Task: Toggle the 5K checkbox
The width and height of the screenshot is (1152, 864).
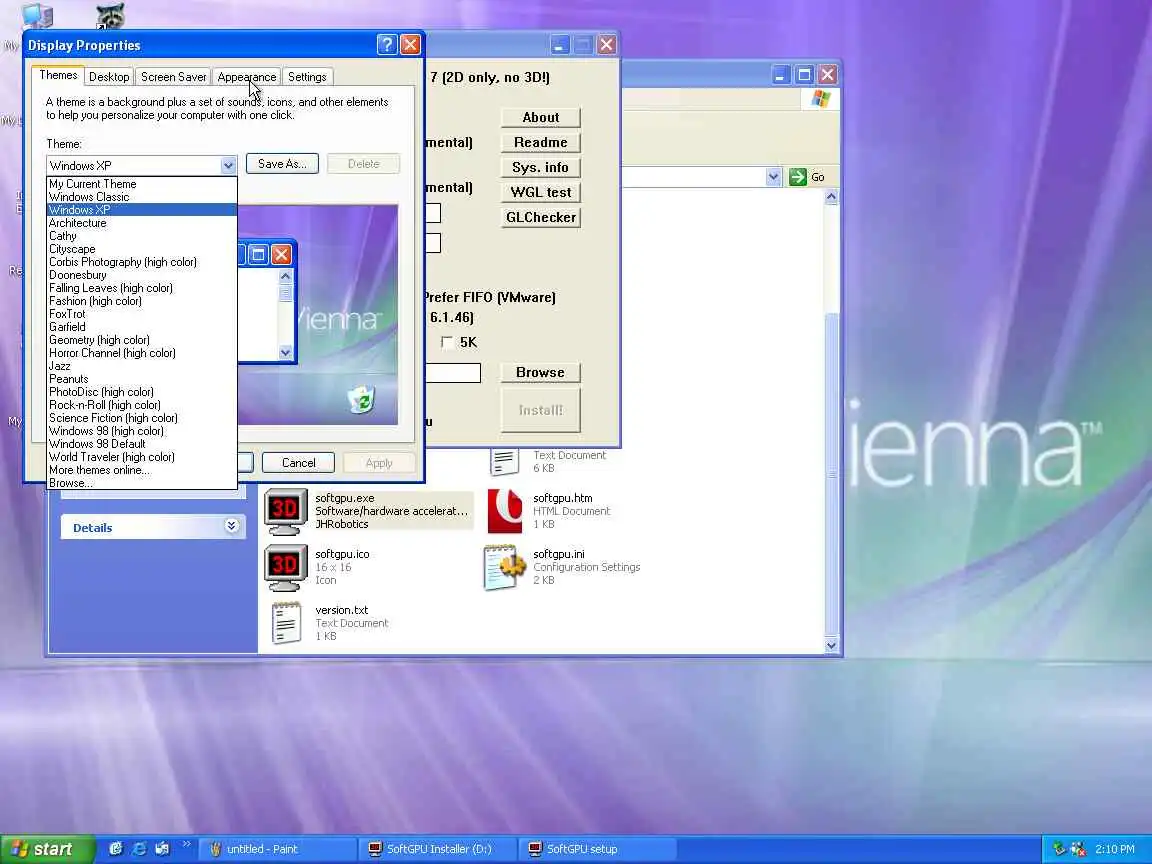Action: [447, 342]
